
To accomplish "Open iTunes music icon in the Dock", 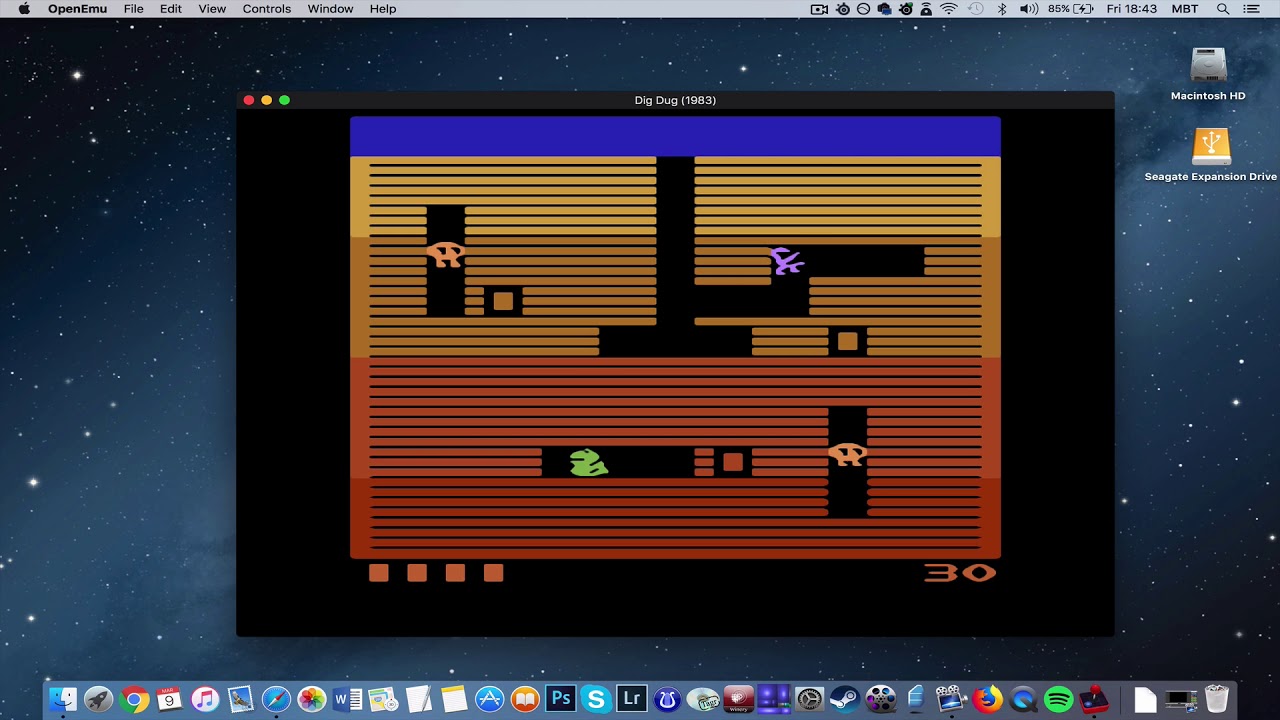I will pos(205,699).
